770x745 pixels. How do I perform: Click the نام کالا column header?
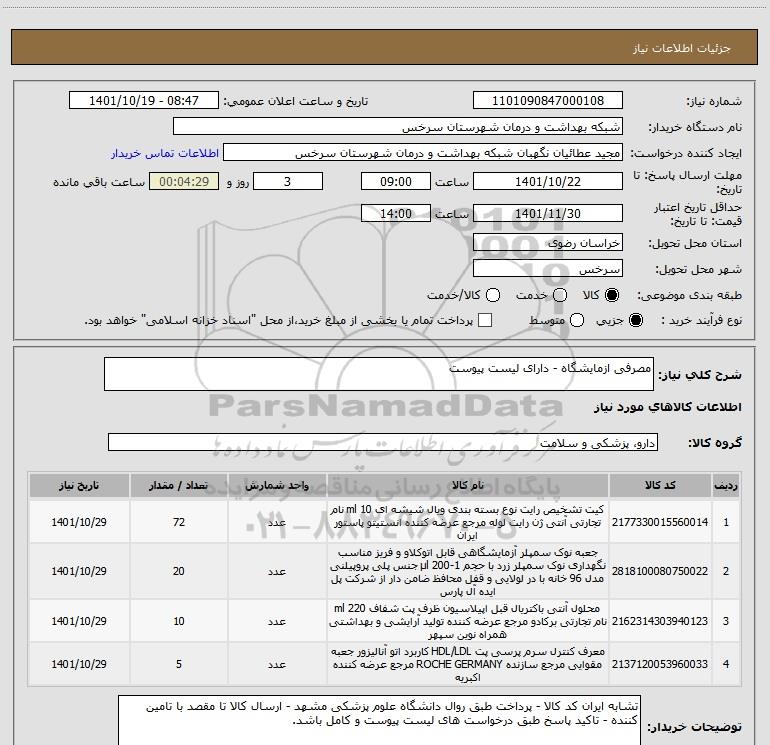[x=468, y=486]
